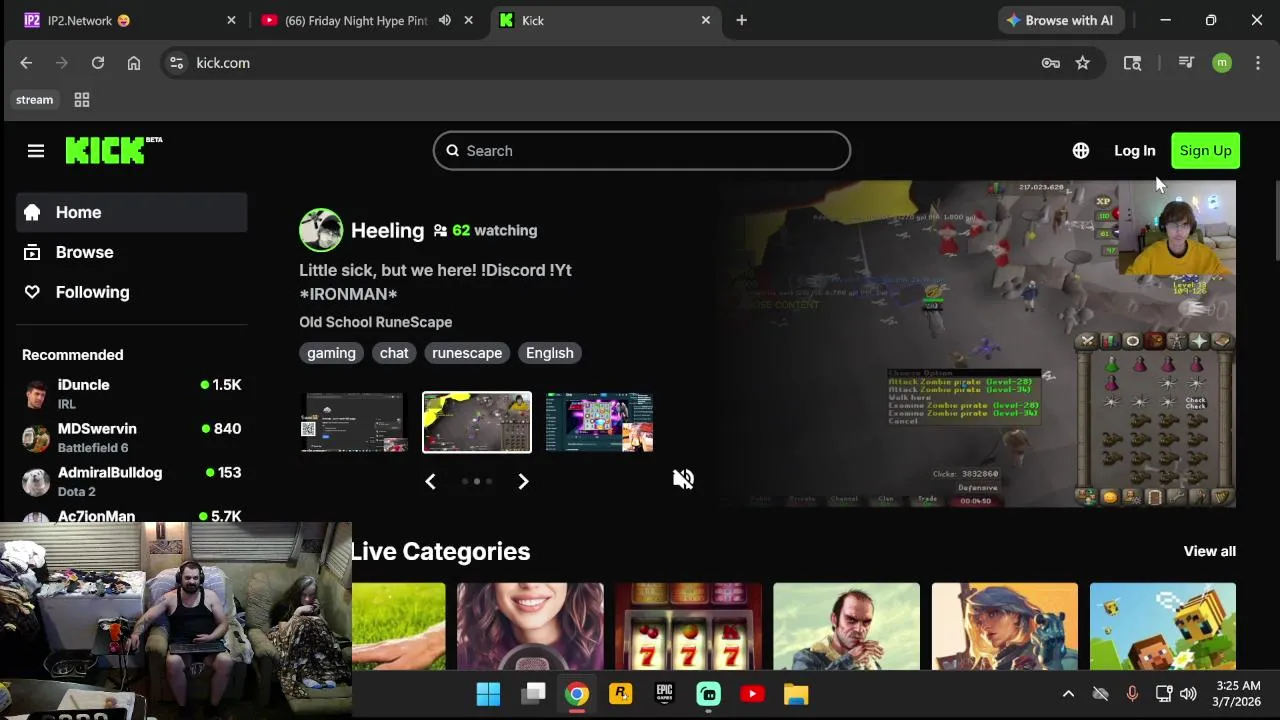Click the English tag
Viewport: 1280px width, 720px height.
point(550,353)
